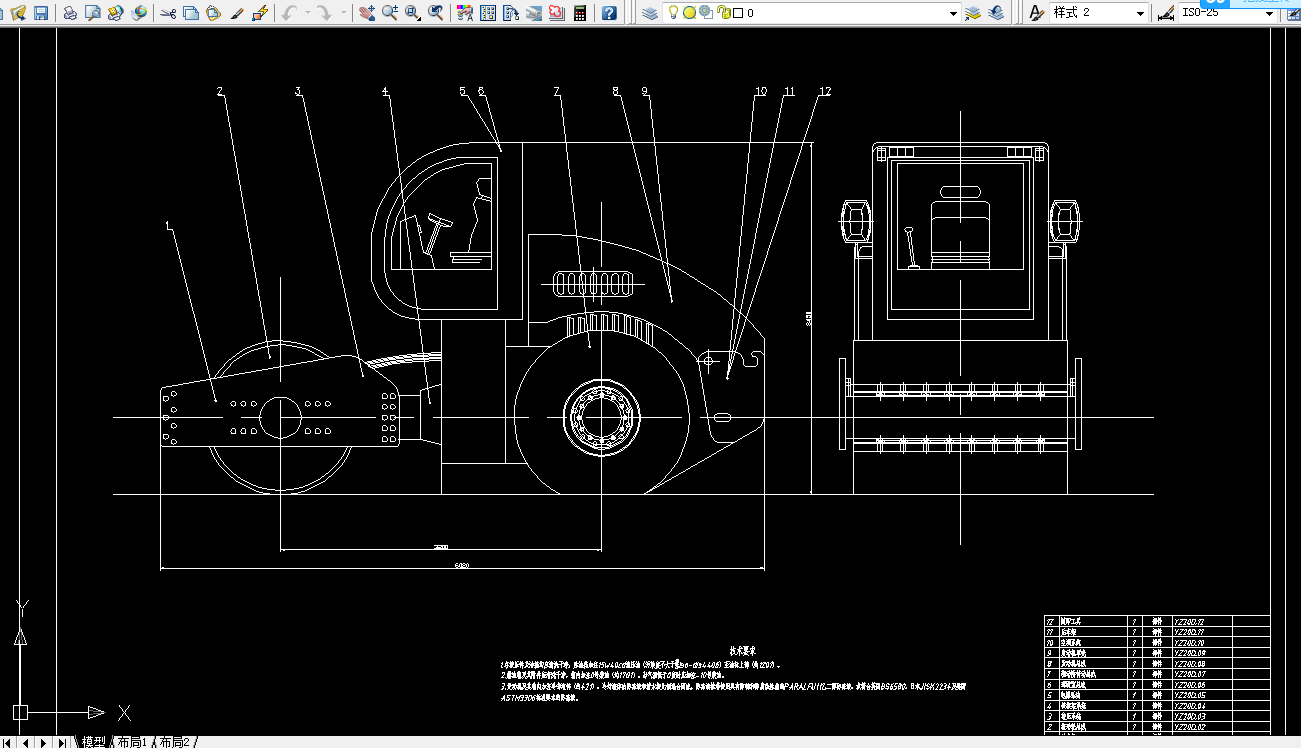This screenshot has height=748, width=1301.
Task: Print the drawing using Plot icon
Action: coord(70,13)
